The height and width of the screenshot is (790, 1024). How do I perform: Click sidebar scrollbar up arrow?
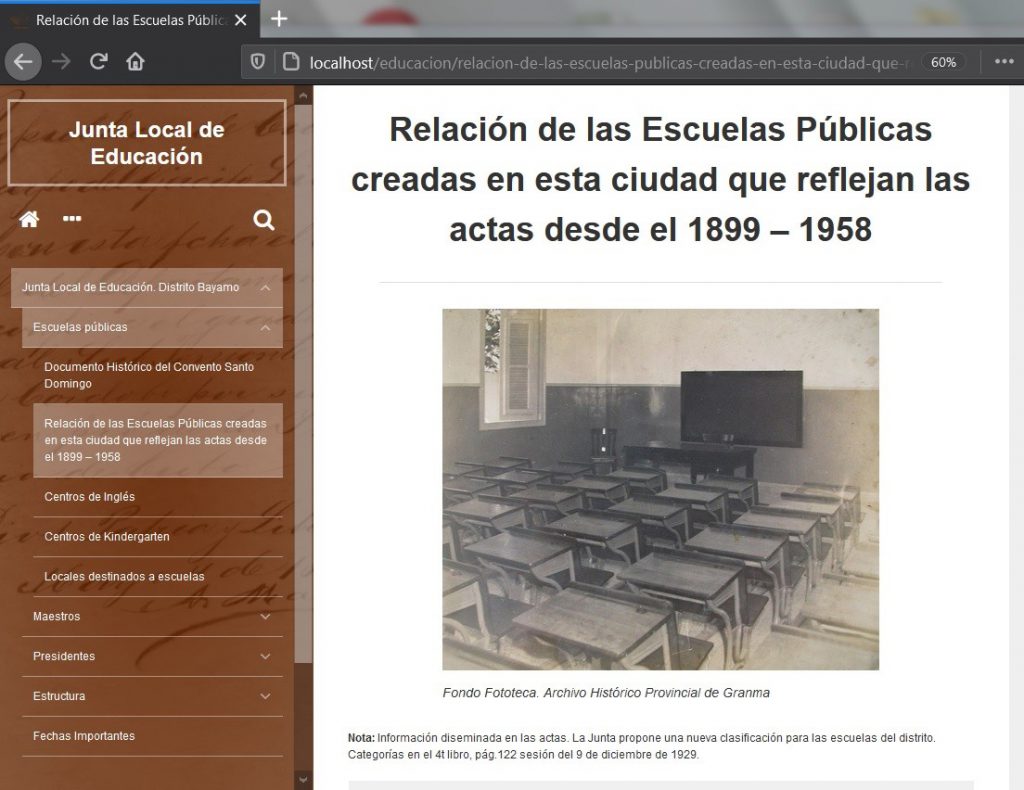[x=303, y=95]
